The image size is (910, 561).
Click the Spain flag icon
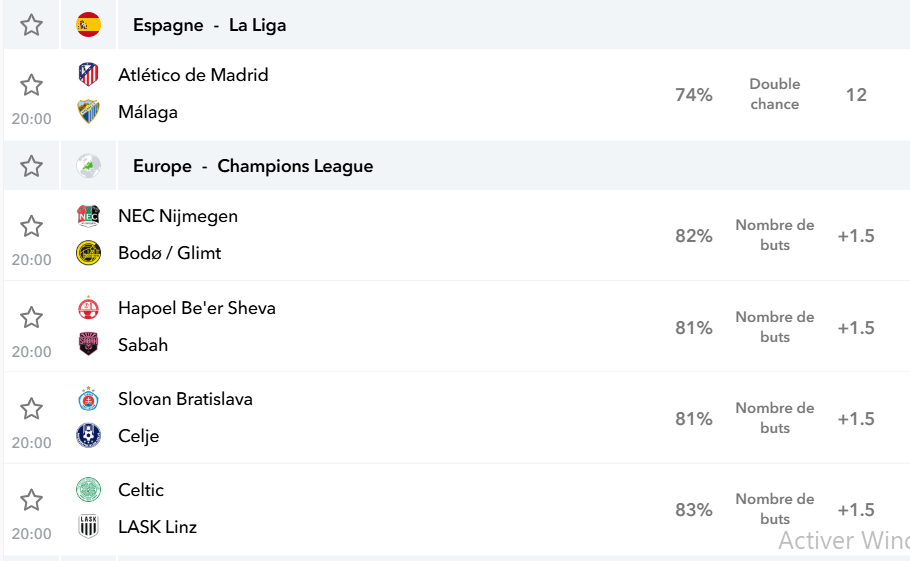tap(88, 25)
